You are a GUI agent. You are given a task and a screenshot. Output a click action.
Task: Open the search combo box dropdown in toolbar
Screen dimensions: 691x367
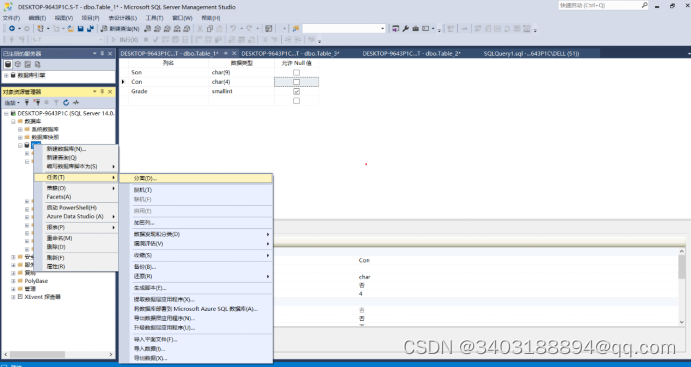[382, 29]
